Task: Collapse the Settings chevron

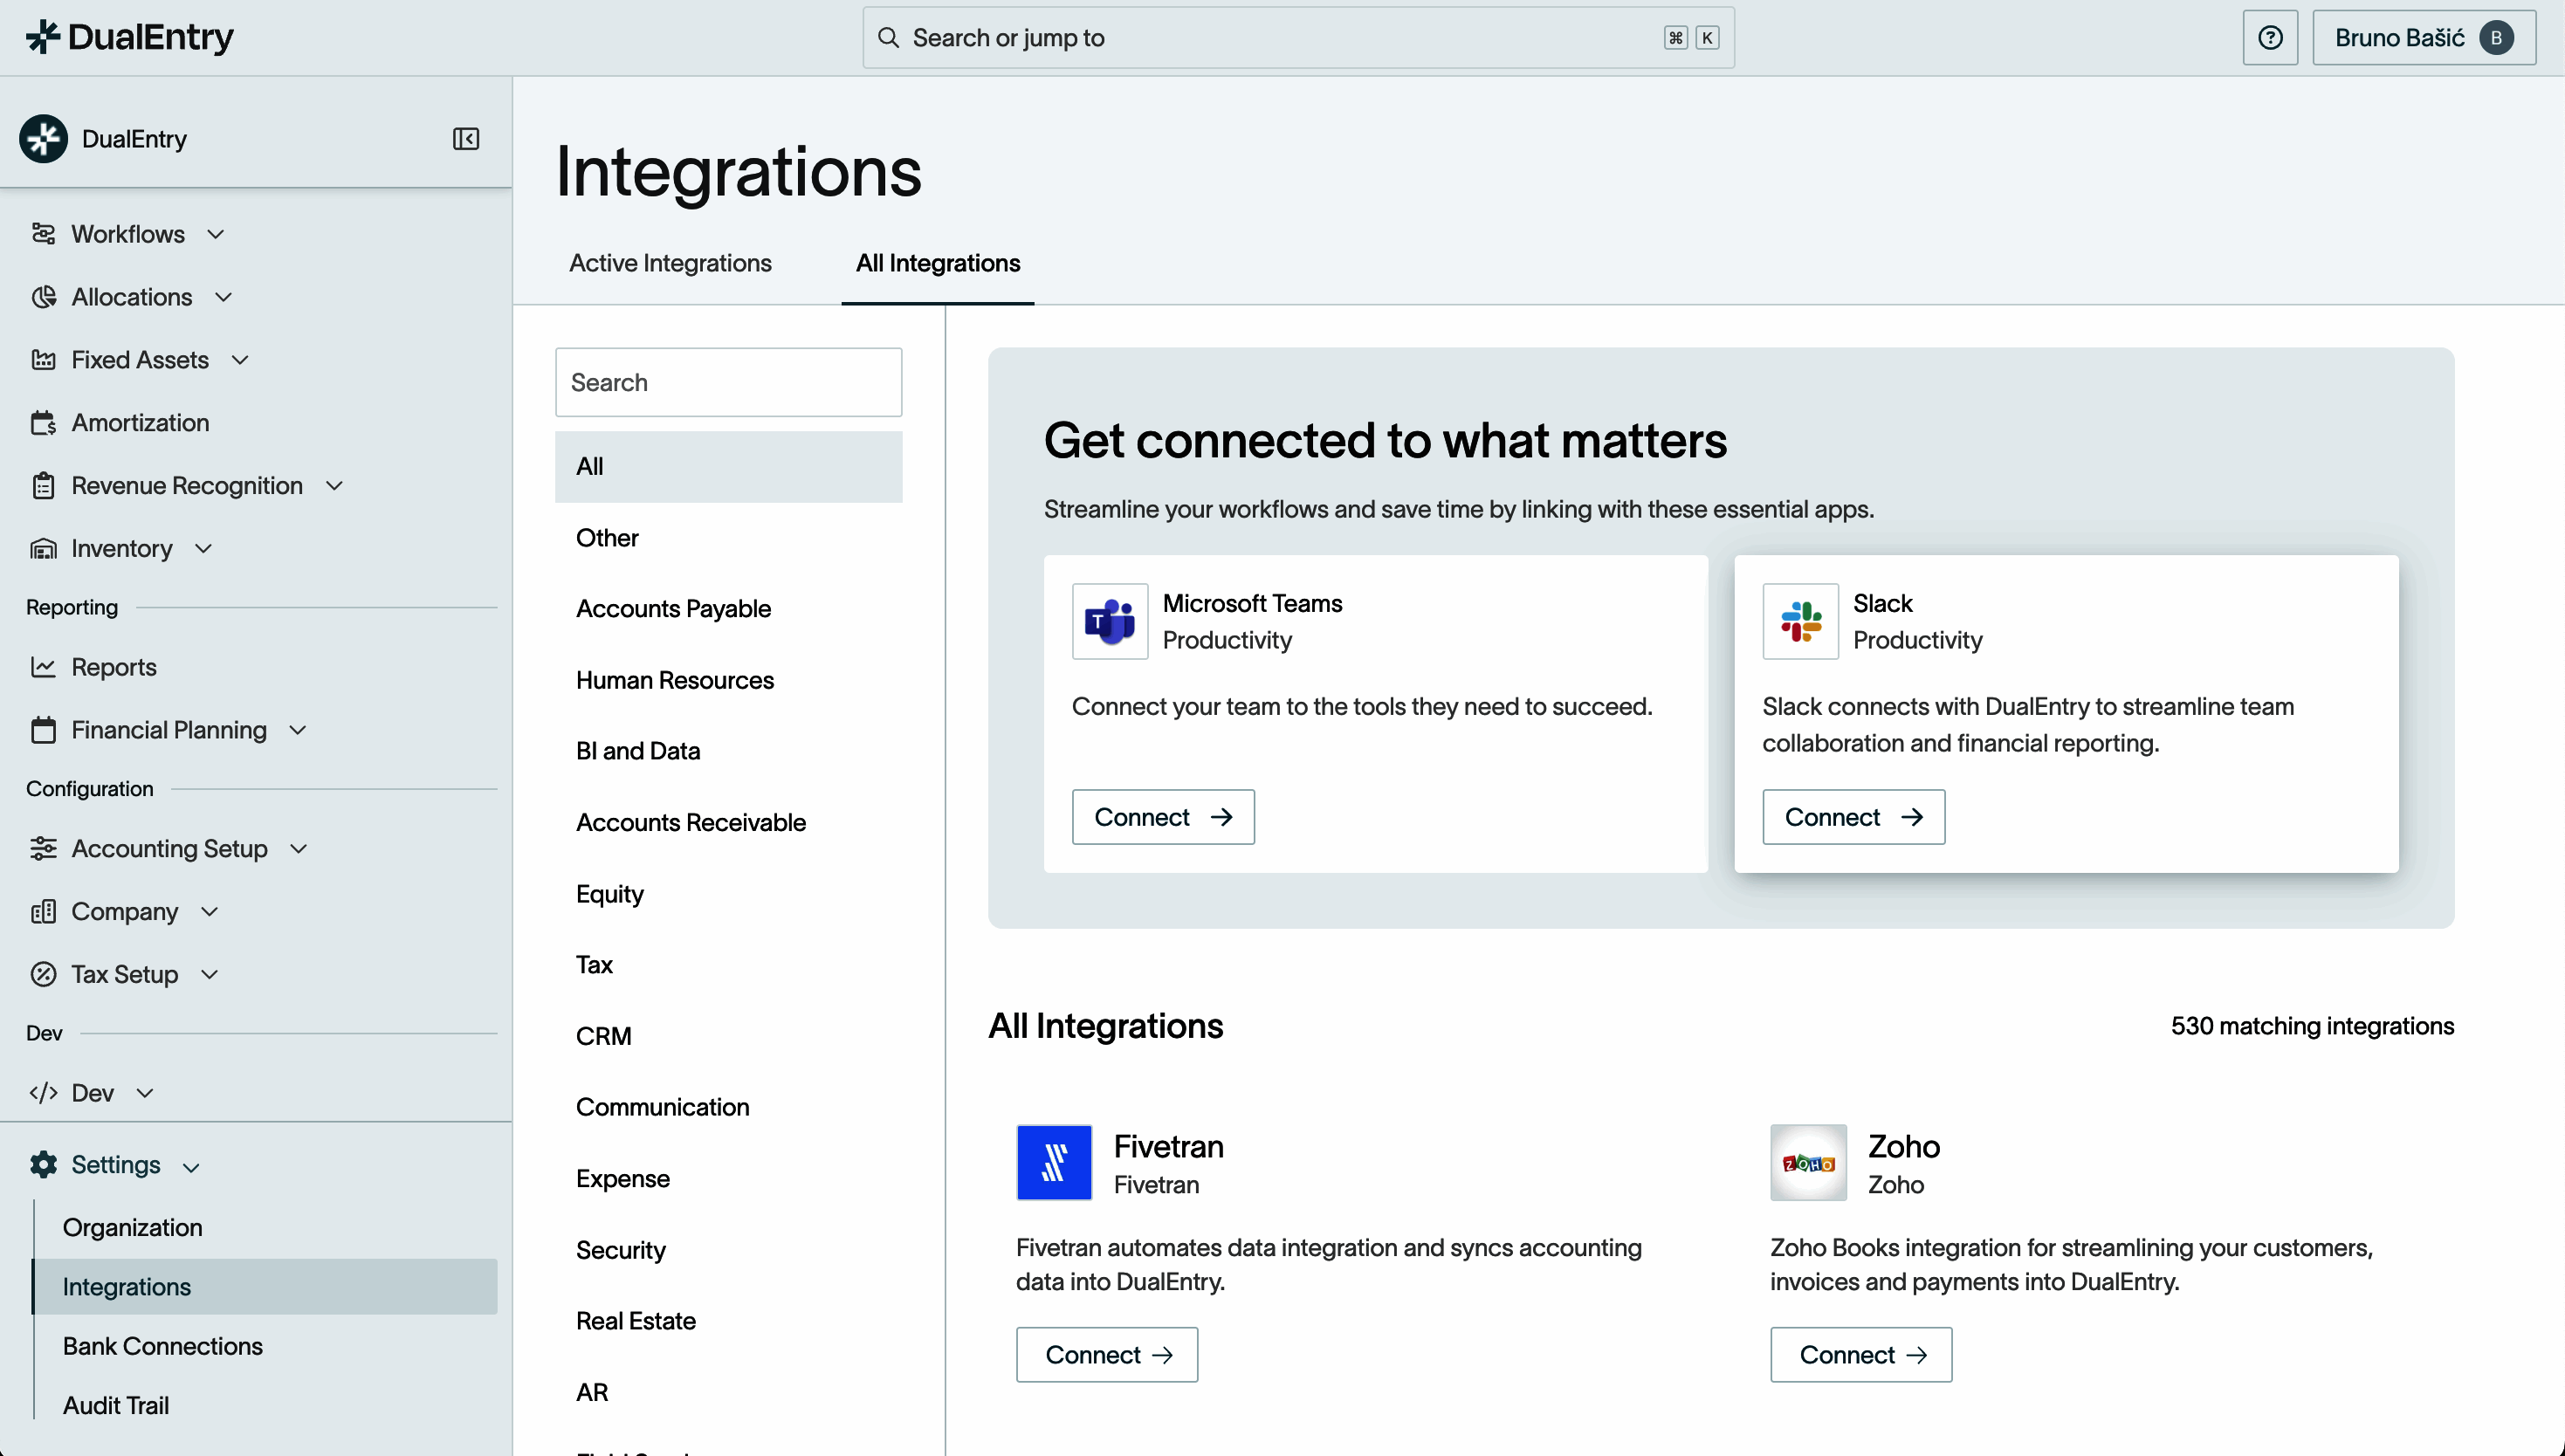Action: coord(191,1167)
